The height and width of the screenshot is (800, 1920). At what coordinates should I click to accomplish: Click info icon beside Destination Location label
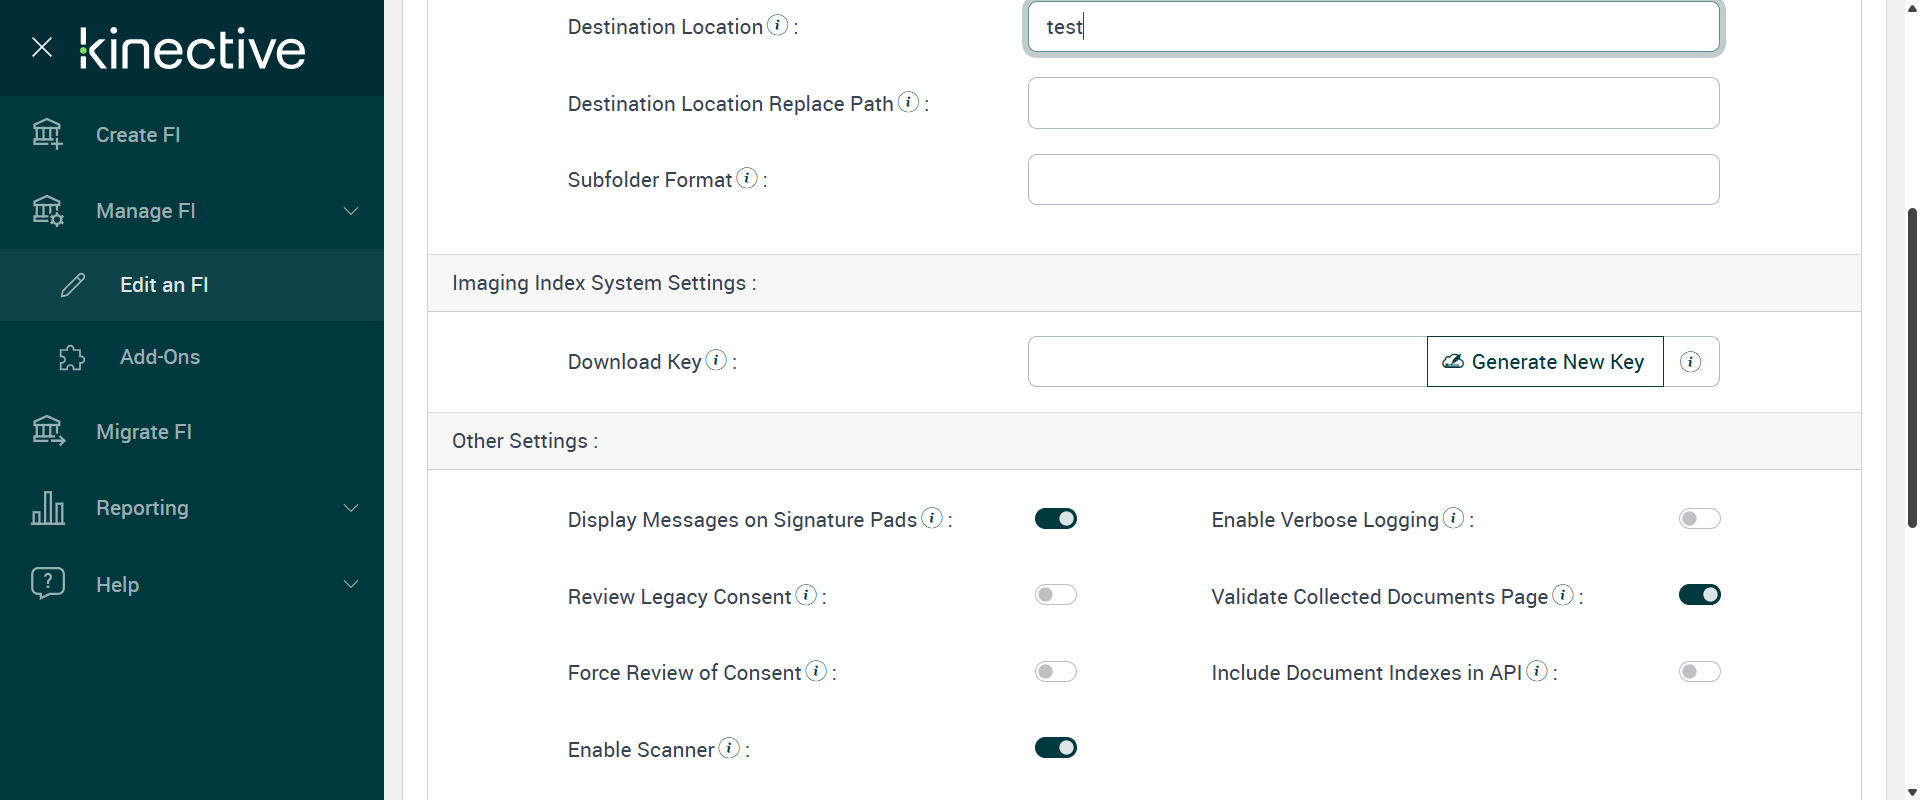tap(777, 26)
